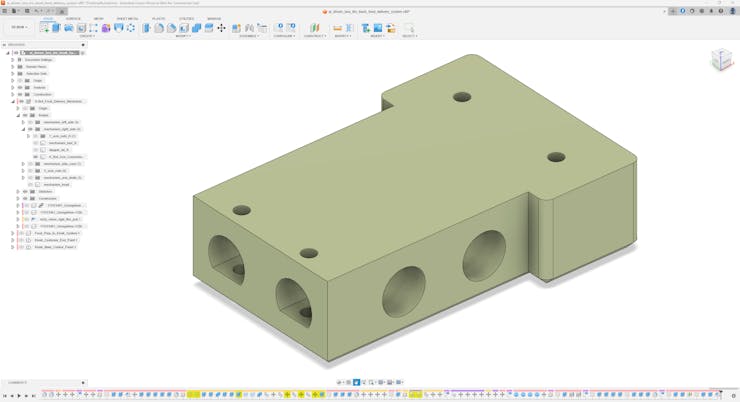The width and height of the screenshot is (740, 402).
Task: Open timeline settings gear at bottom right
Action: (734, 395)
